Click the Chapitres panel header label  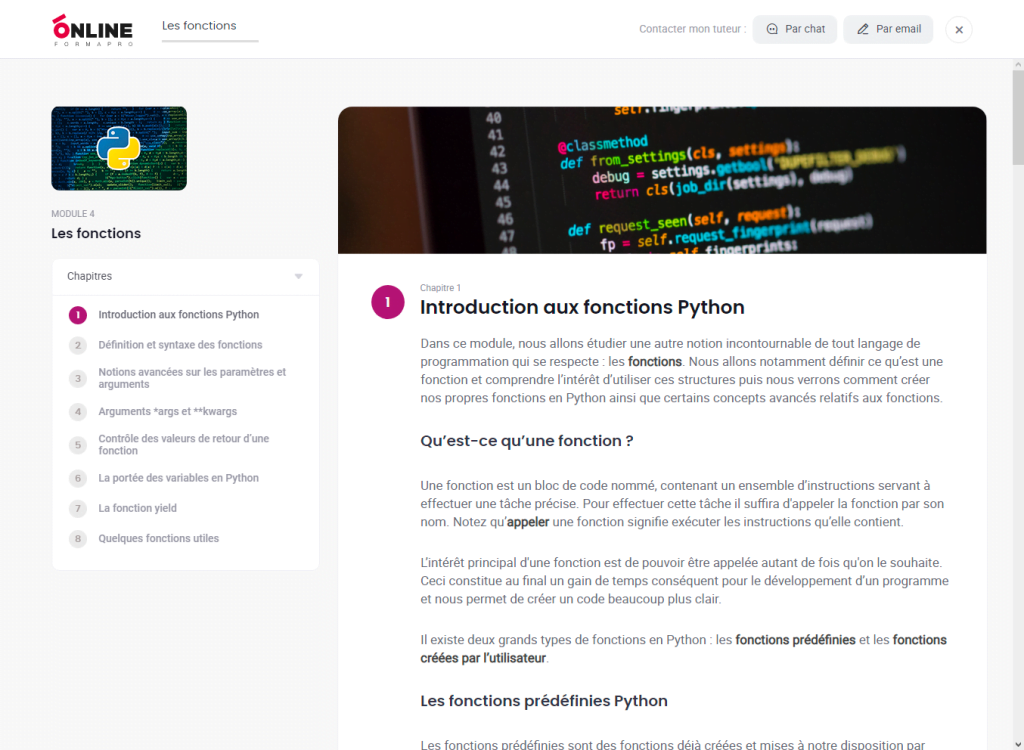point(89,276)
